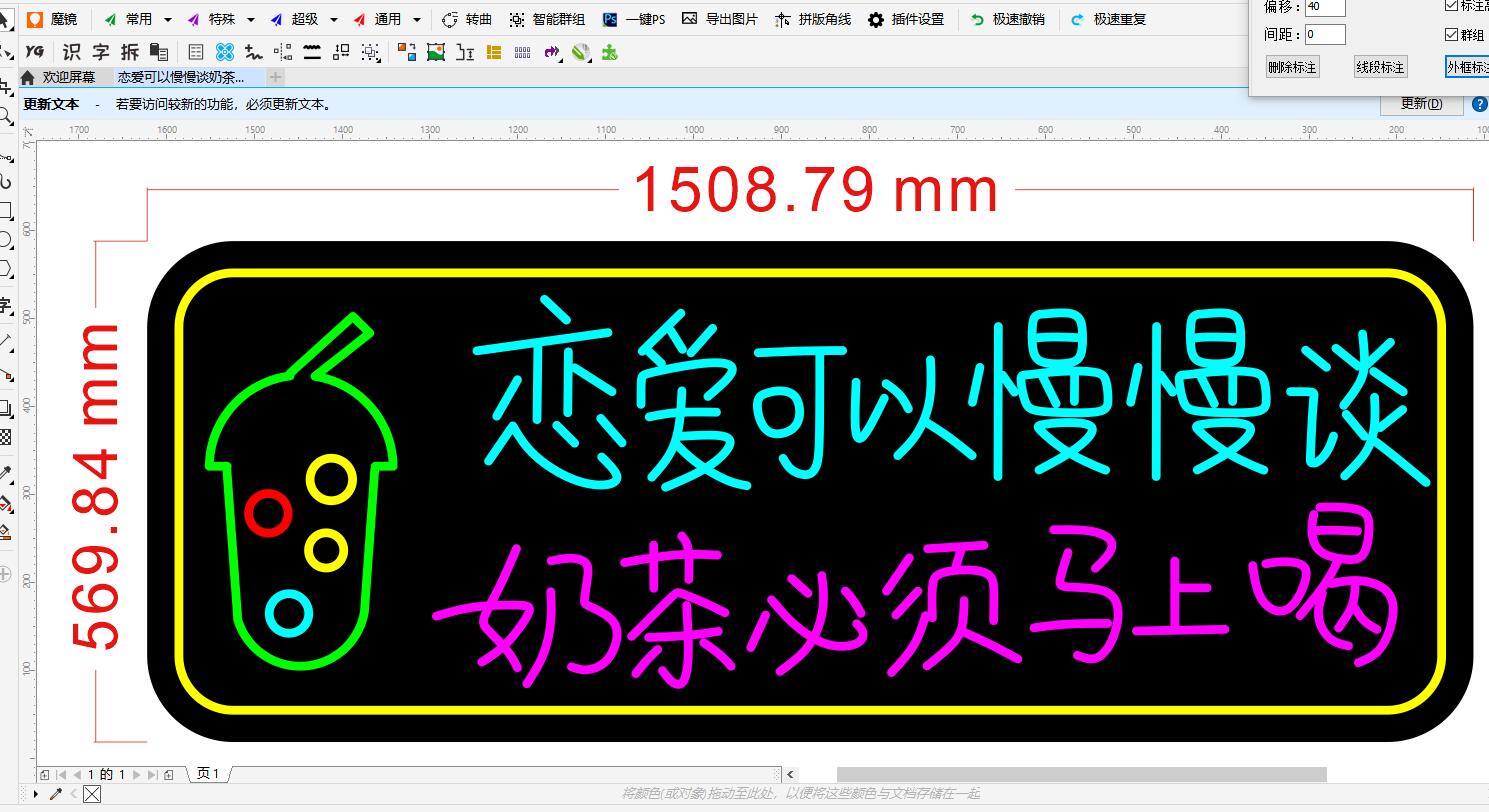Click the 字 character tool icon
This screenshot has width=1489, height=812.
(x=101, y=52)
